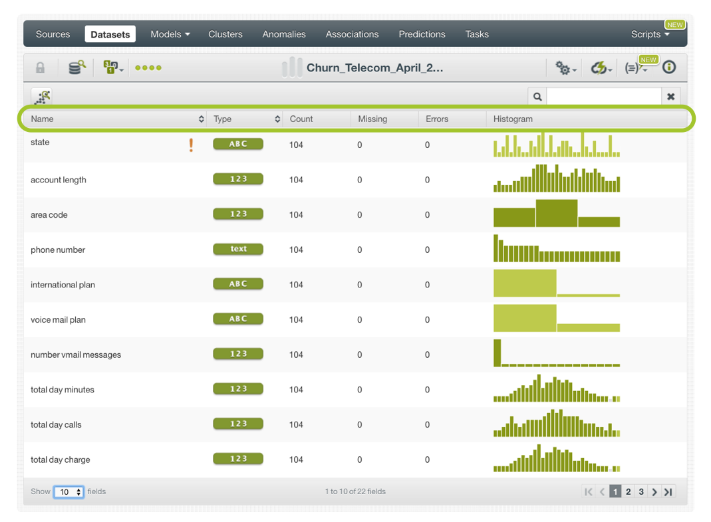Open the one-click cloud actions menu

point(601,68)
